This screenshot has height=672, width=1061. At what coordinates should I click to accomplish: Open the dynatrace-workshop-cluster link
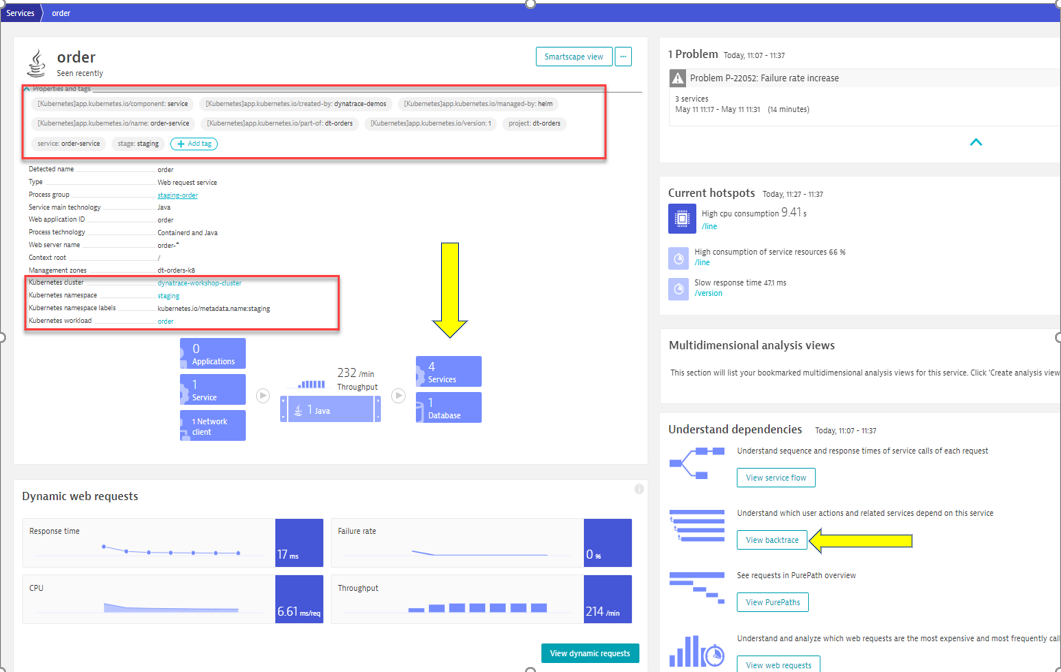(x=199, y=283)
